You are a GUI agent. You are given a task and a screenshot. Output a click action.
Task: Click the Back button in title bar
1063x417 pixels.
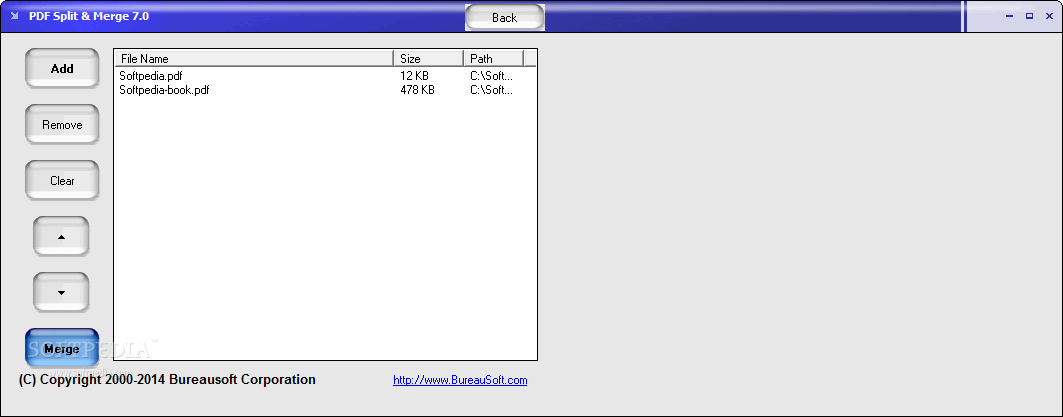pos(504,18)
